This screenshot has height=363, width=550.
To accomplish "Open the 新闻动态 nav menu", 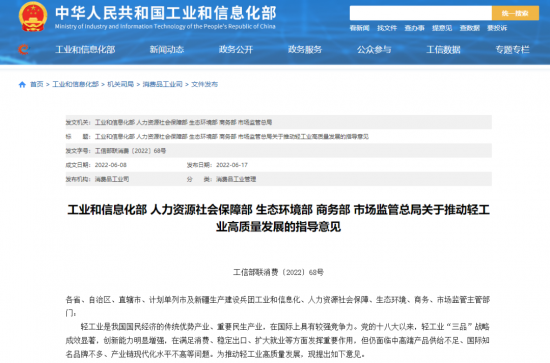I will 167,49.
